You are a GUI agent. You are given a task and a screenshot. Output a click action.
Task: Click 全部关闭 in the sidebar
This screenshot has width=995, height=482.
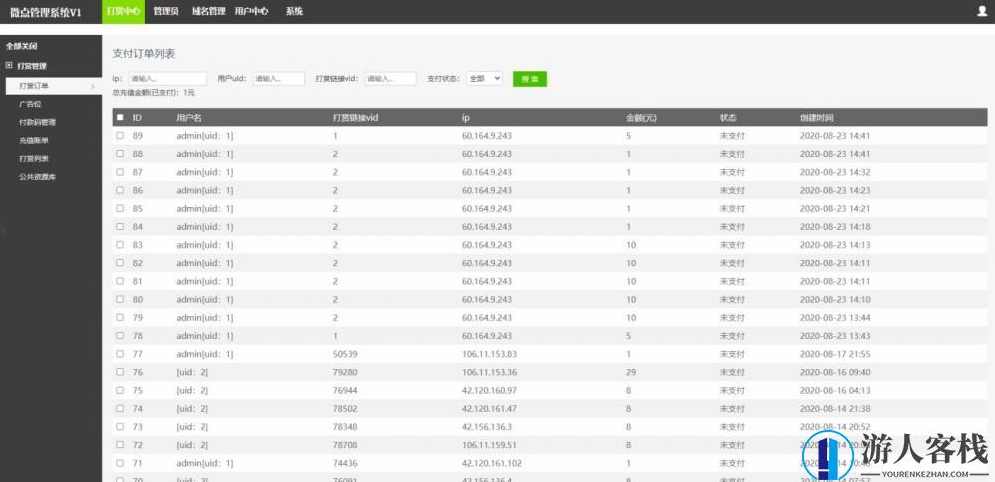[22, 47]
